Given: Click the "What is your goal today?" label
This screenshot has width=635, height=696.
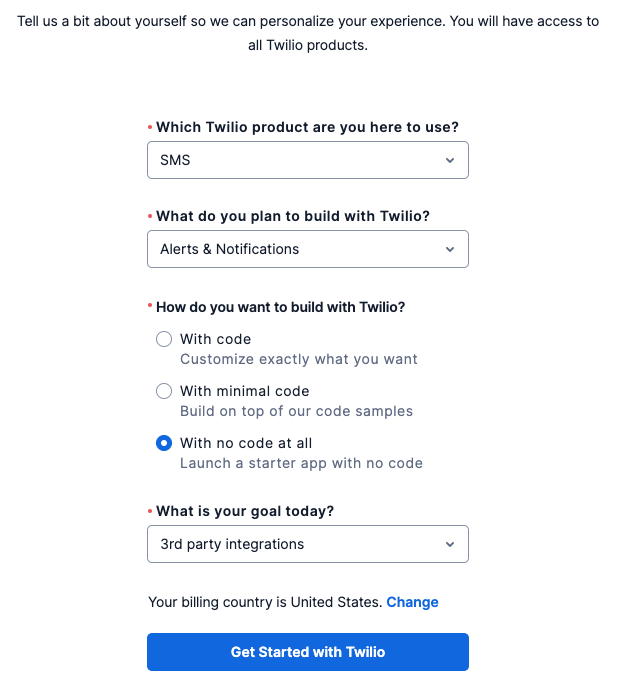Looking at the screenshot, I should point(245,511).
